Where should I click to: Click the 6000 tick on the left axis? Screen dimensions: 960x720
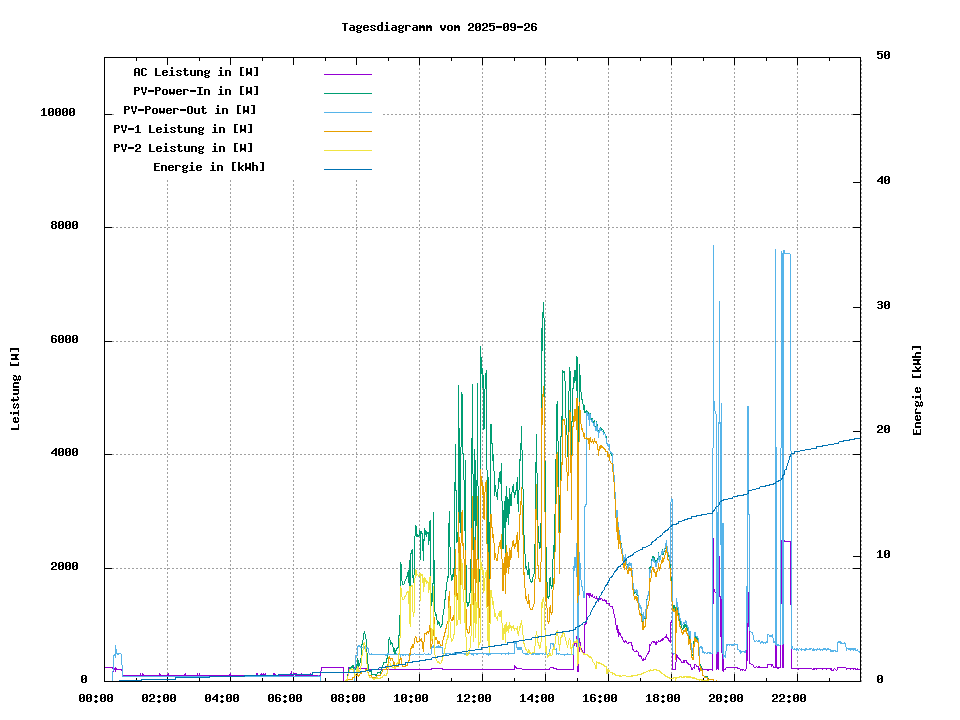pos(64,340)
